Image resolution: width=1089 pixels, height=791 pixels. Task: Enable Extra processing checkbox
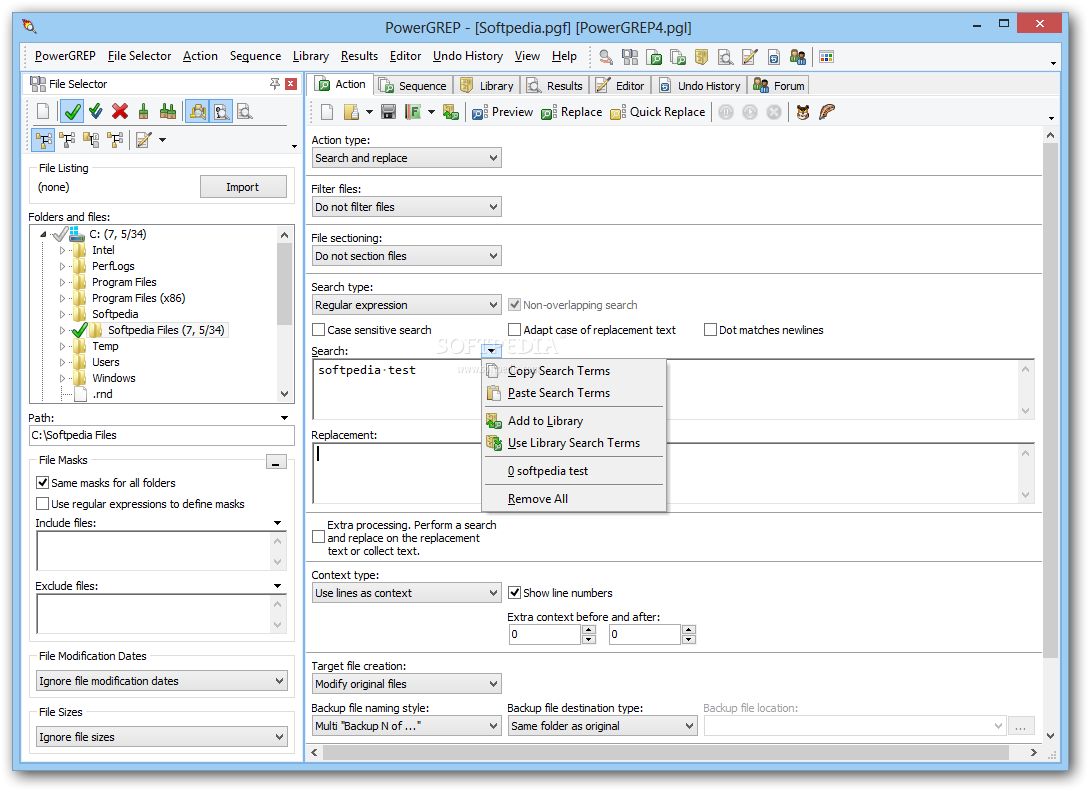click(x=319, y=538)
